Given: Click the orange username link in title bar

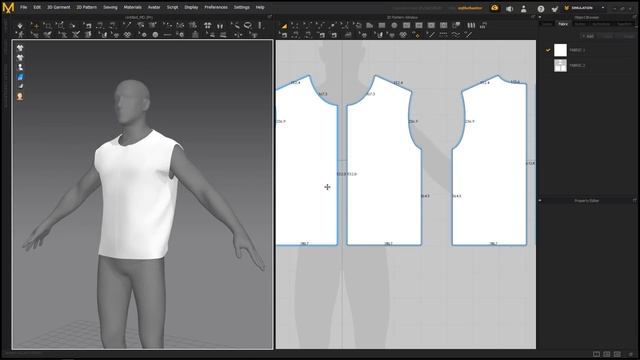Looking at the screenshot, I should [470, 8].
